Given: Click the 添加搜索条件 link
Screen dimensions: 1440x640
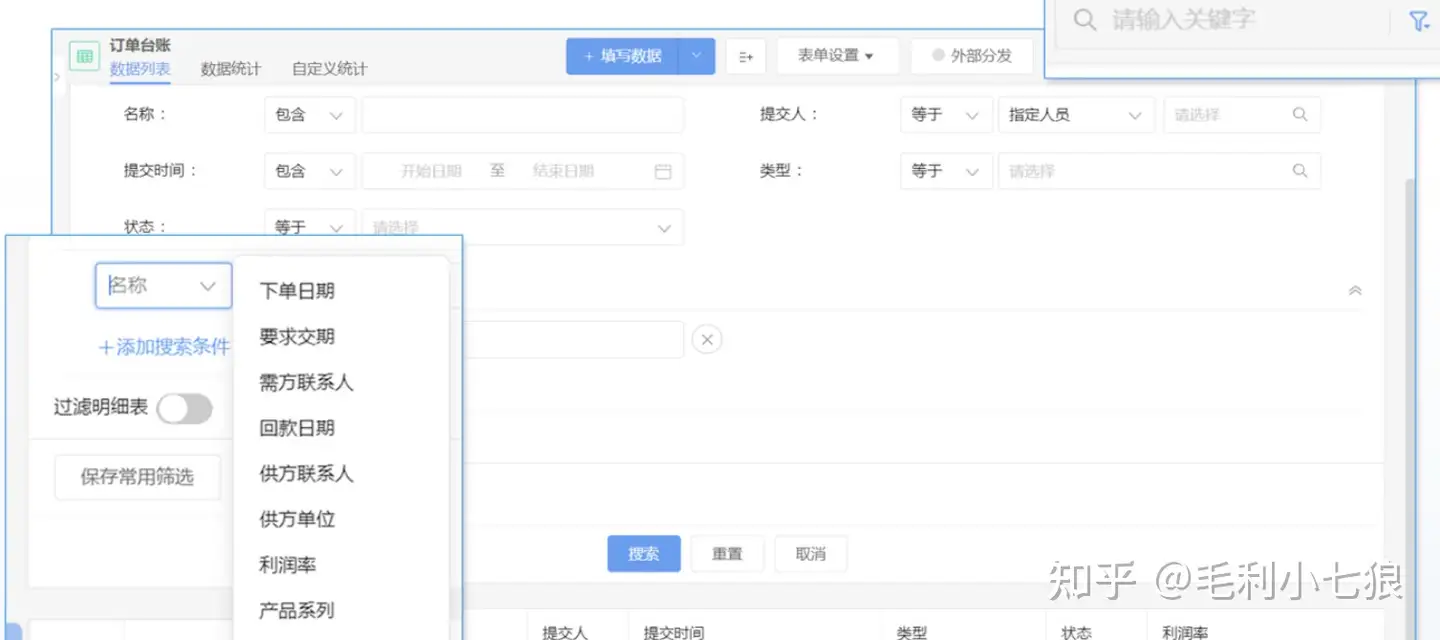Looking at the screenshot, I should [163, 348].
